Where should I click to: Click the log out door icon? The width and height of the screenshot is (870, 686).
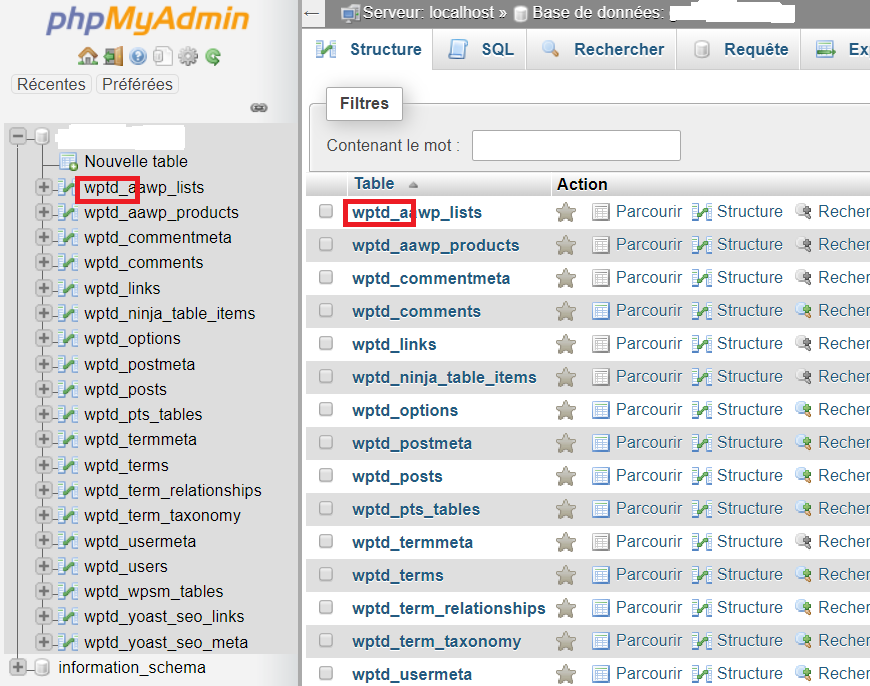tap(113, 56)
